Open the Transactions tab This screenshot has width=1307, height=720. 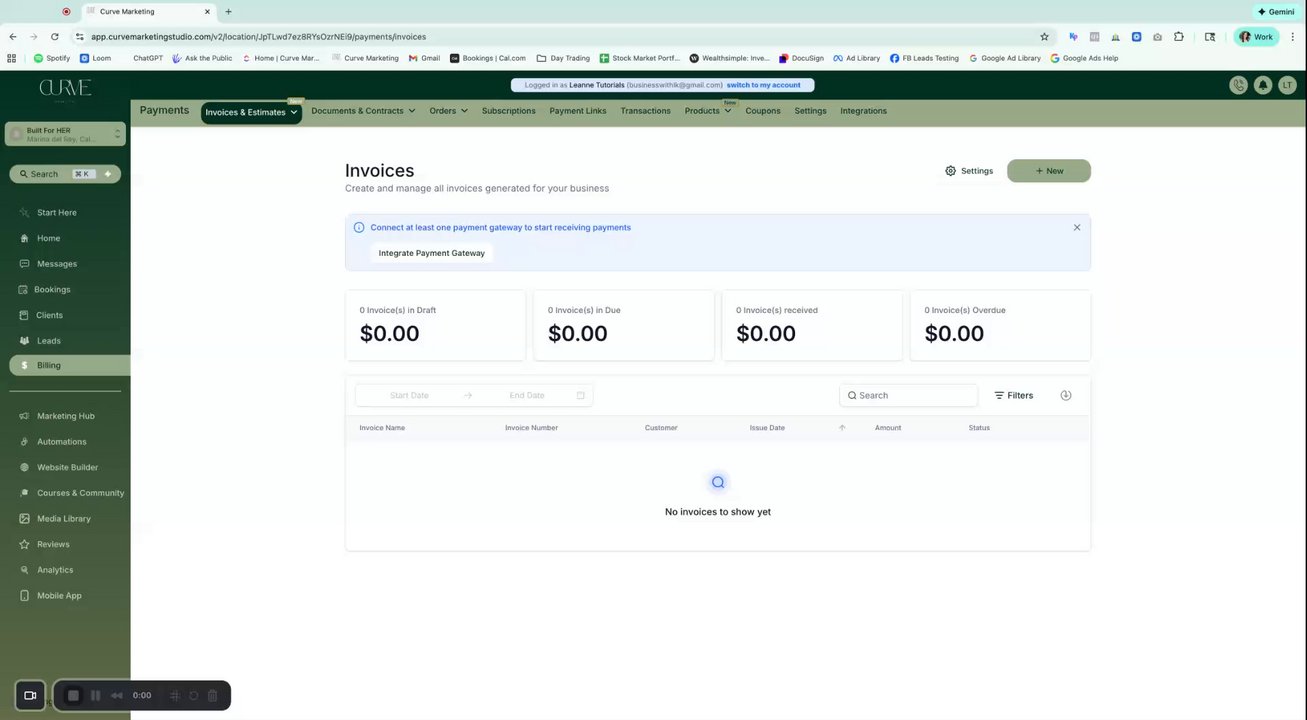(x=645, y=111)
